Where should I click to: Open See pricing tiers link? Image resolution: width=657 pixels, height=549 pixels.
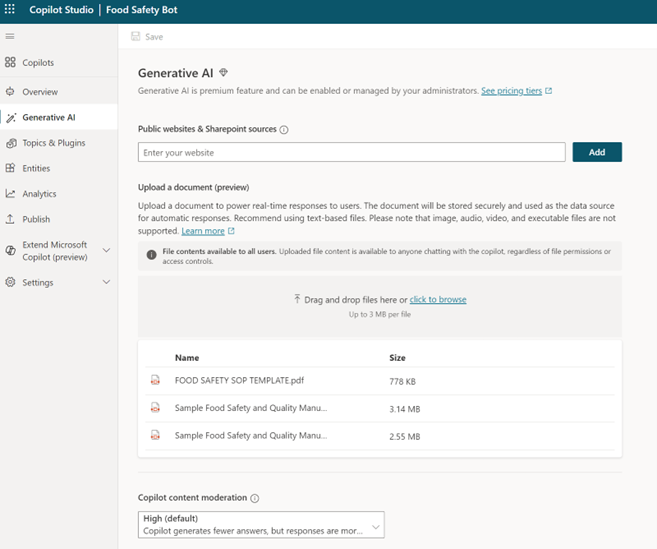tap(511, 91)
